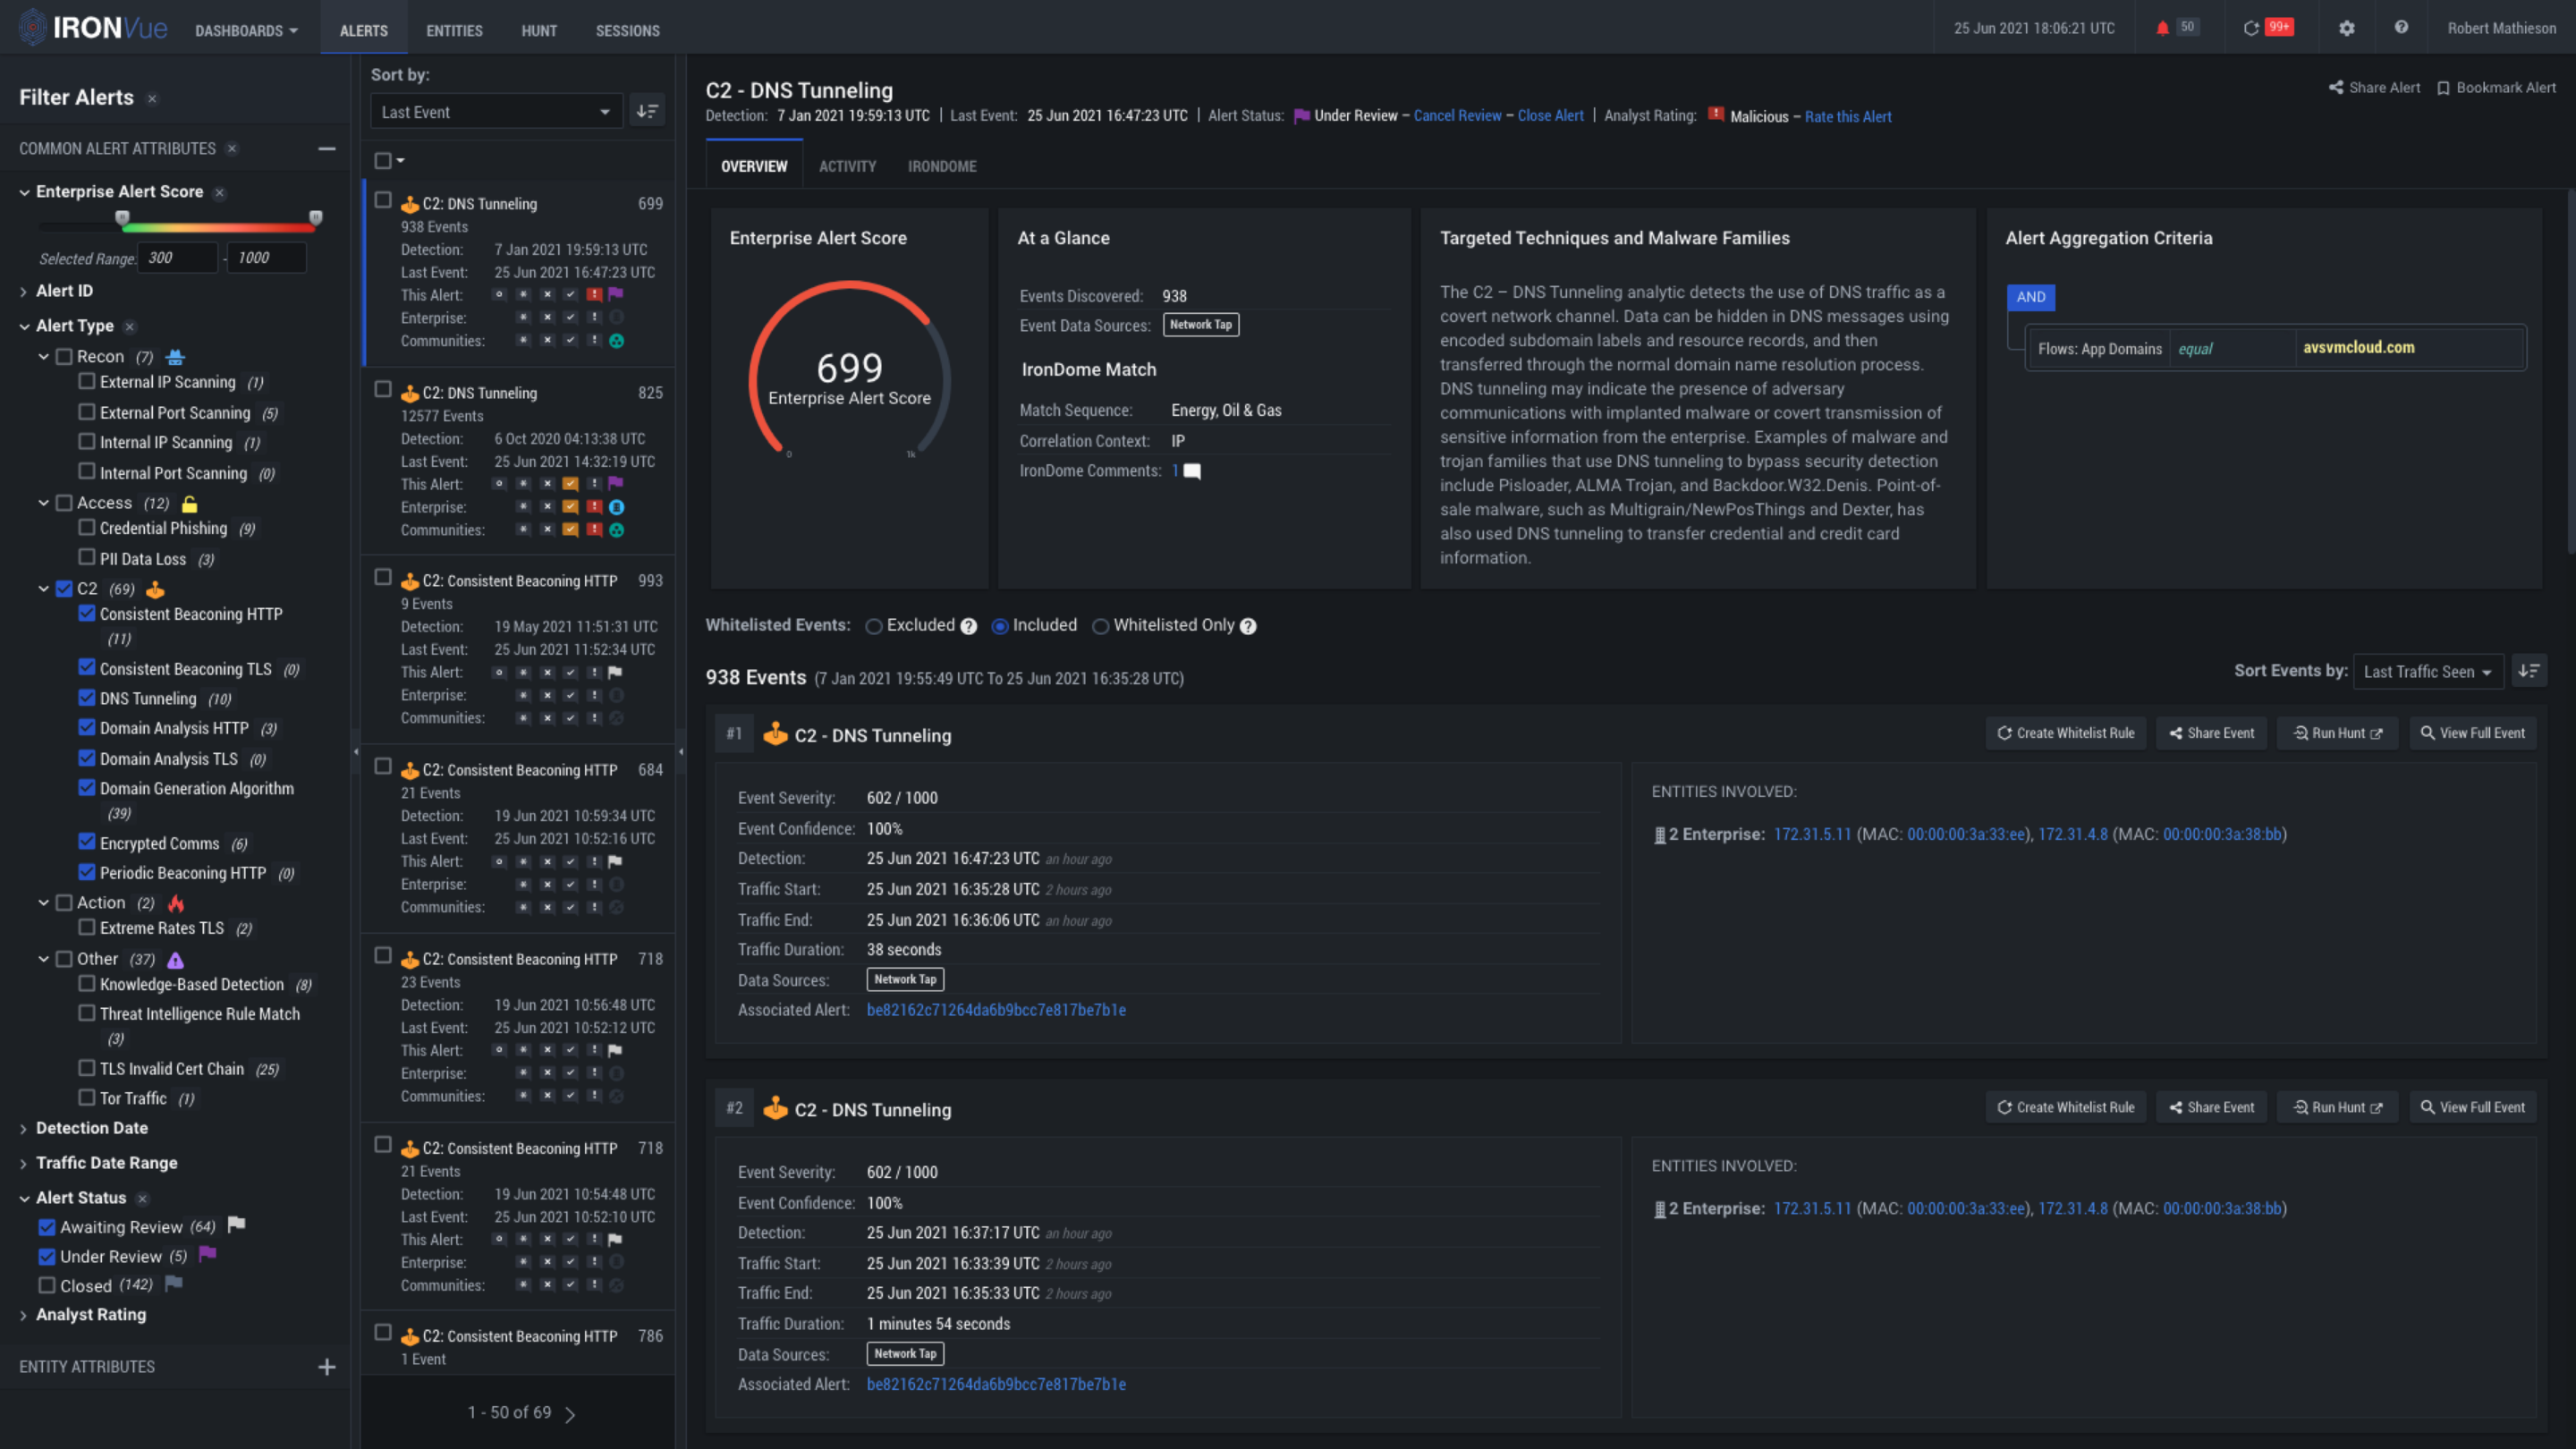2576x1449 pixels.
Task: Open the Hunt menu in top navigation
Action: (x=538, y=30)
